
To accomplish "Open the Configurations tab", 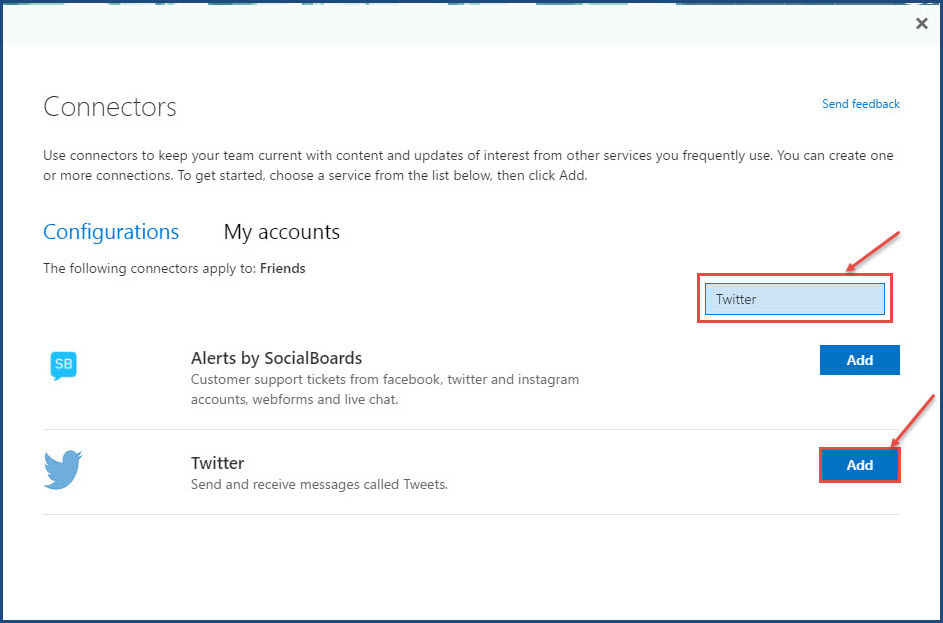I will (111, 232).
